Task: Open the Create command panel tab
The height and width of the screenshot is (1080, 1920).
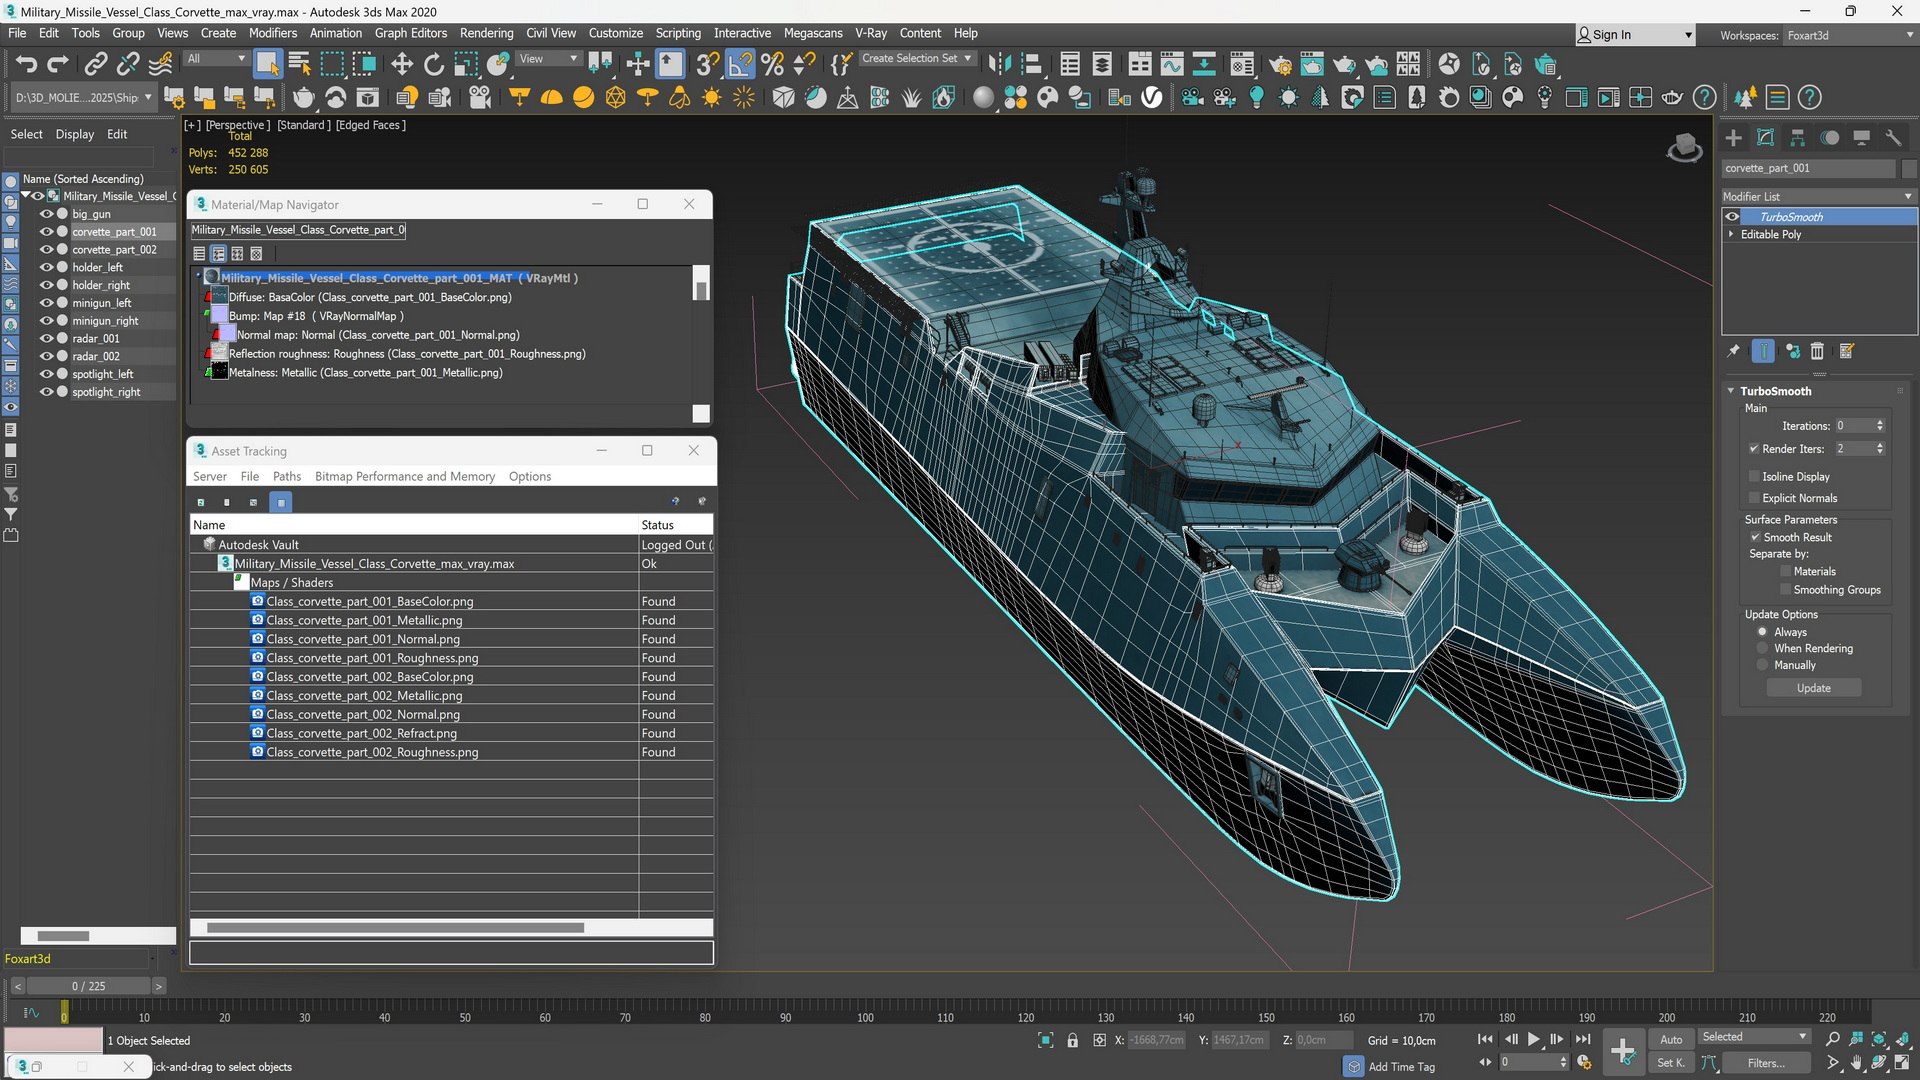Action: tap(1734, 138)
